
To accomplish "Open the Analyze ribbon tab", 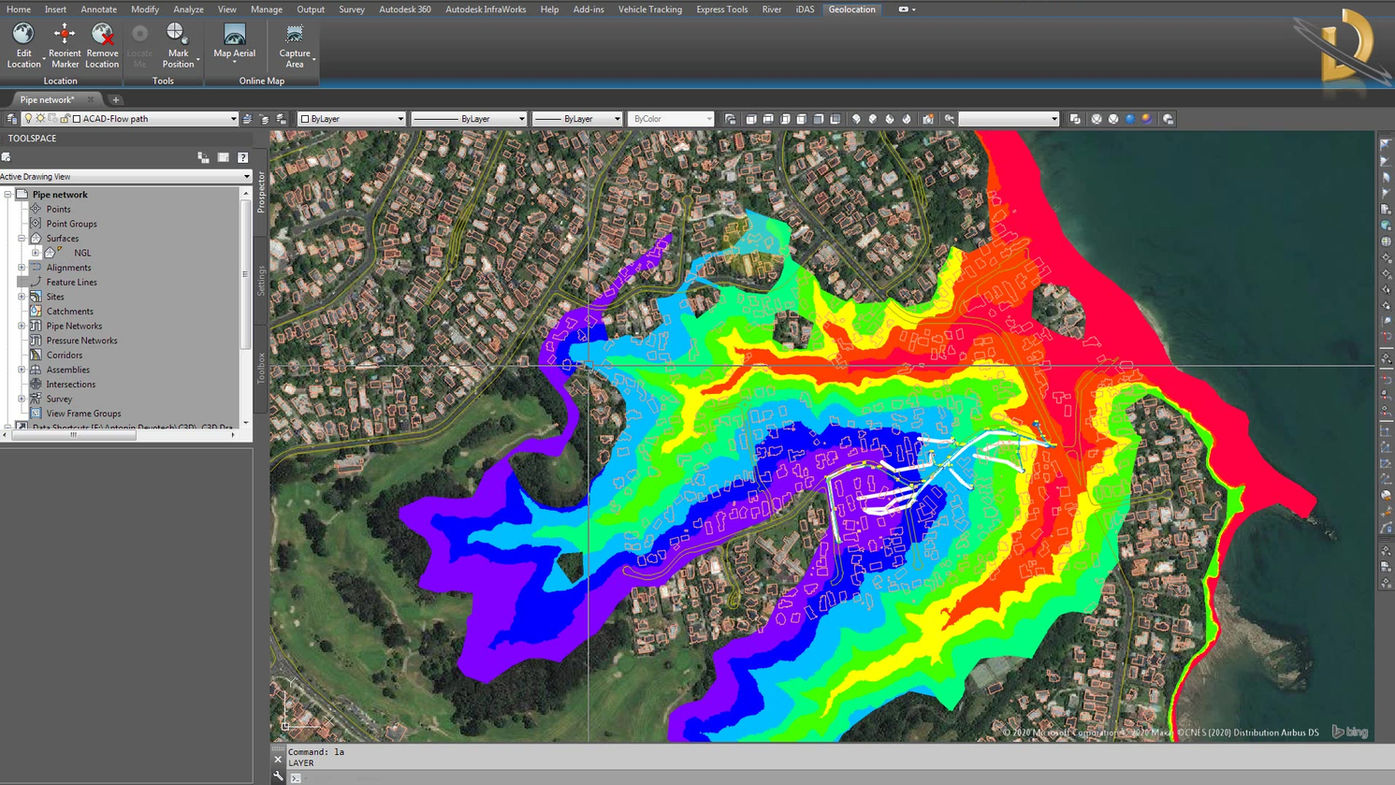I will point(188,9).
